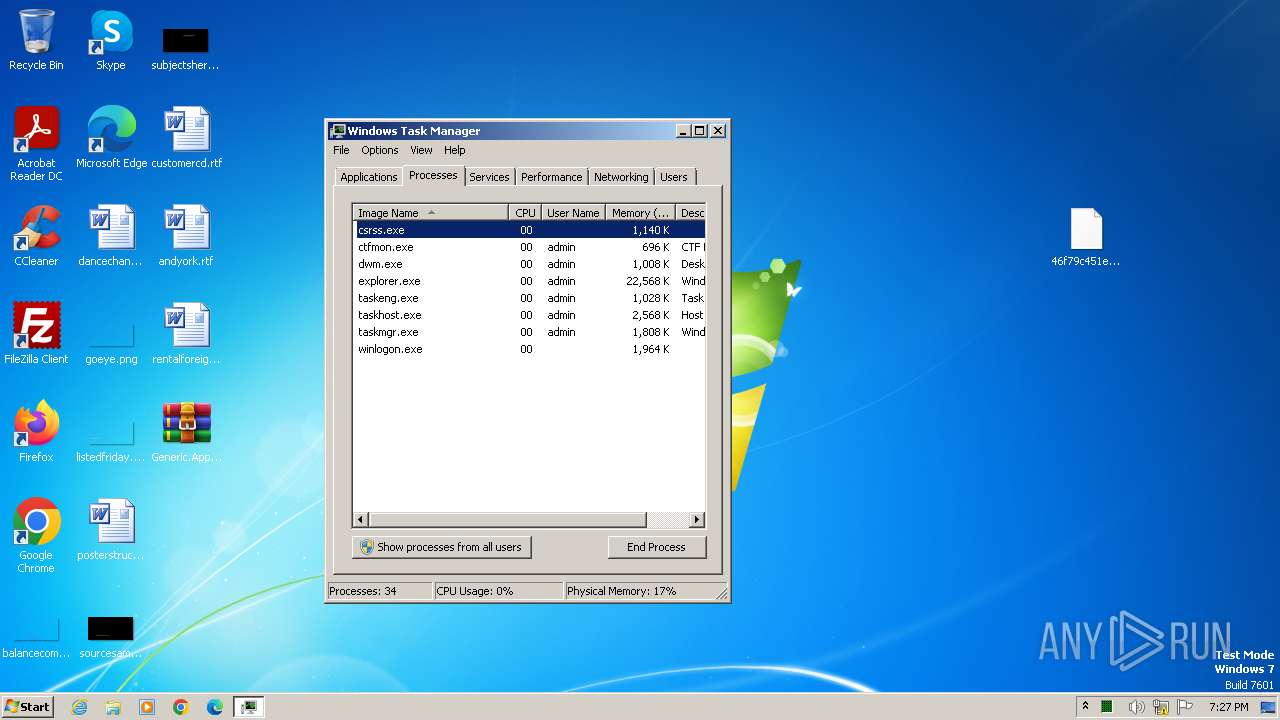
Task: Open the File menu in Task Manager
Action: point(341,150)
